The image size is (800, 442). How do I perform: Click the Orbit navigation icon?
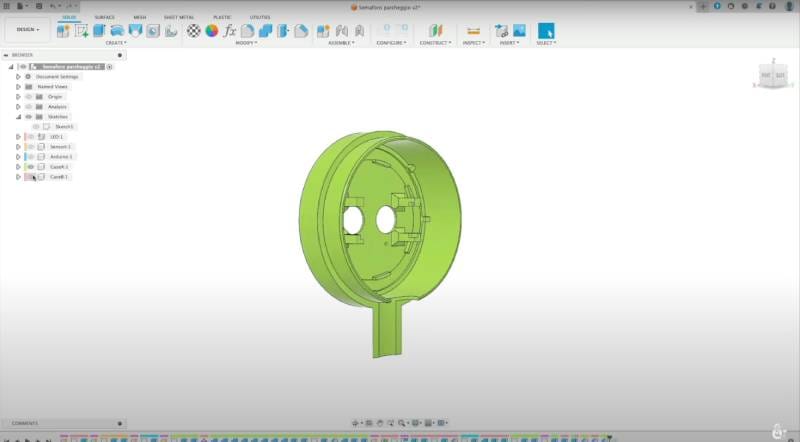(356, 423)
